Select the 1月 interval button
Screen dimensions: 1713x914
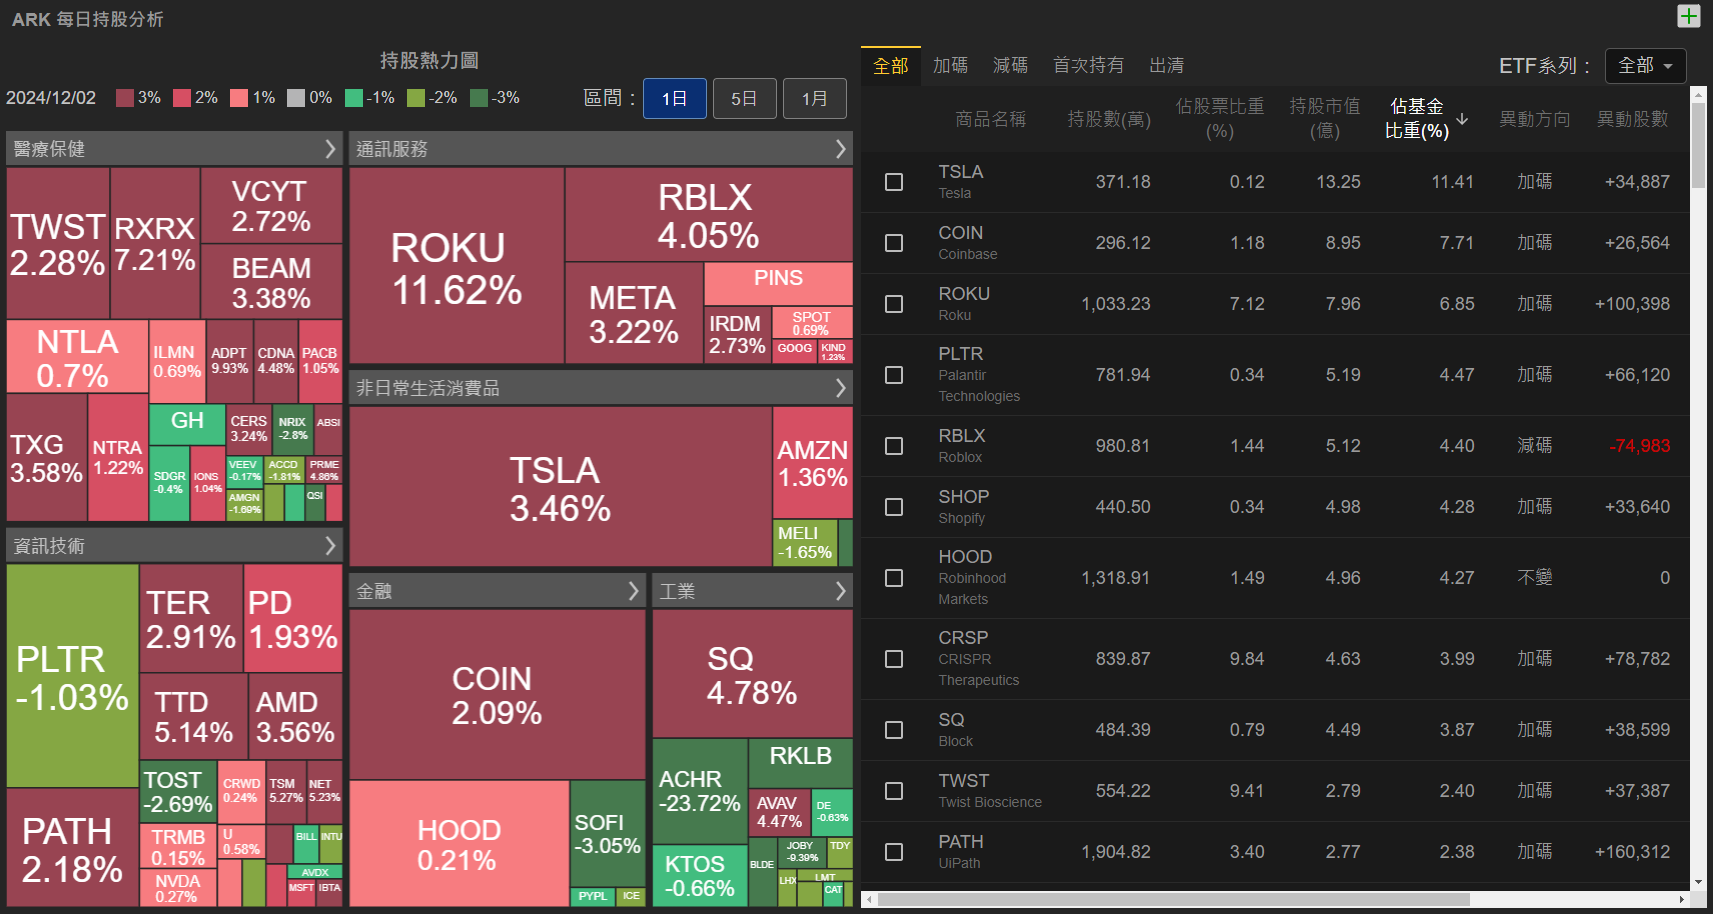coord(814,99)
